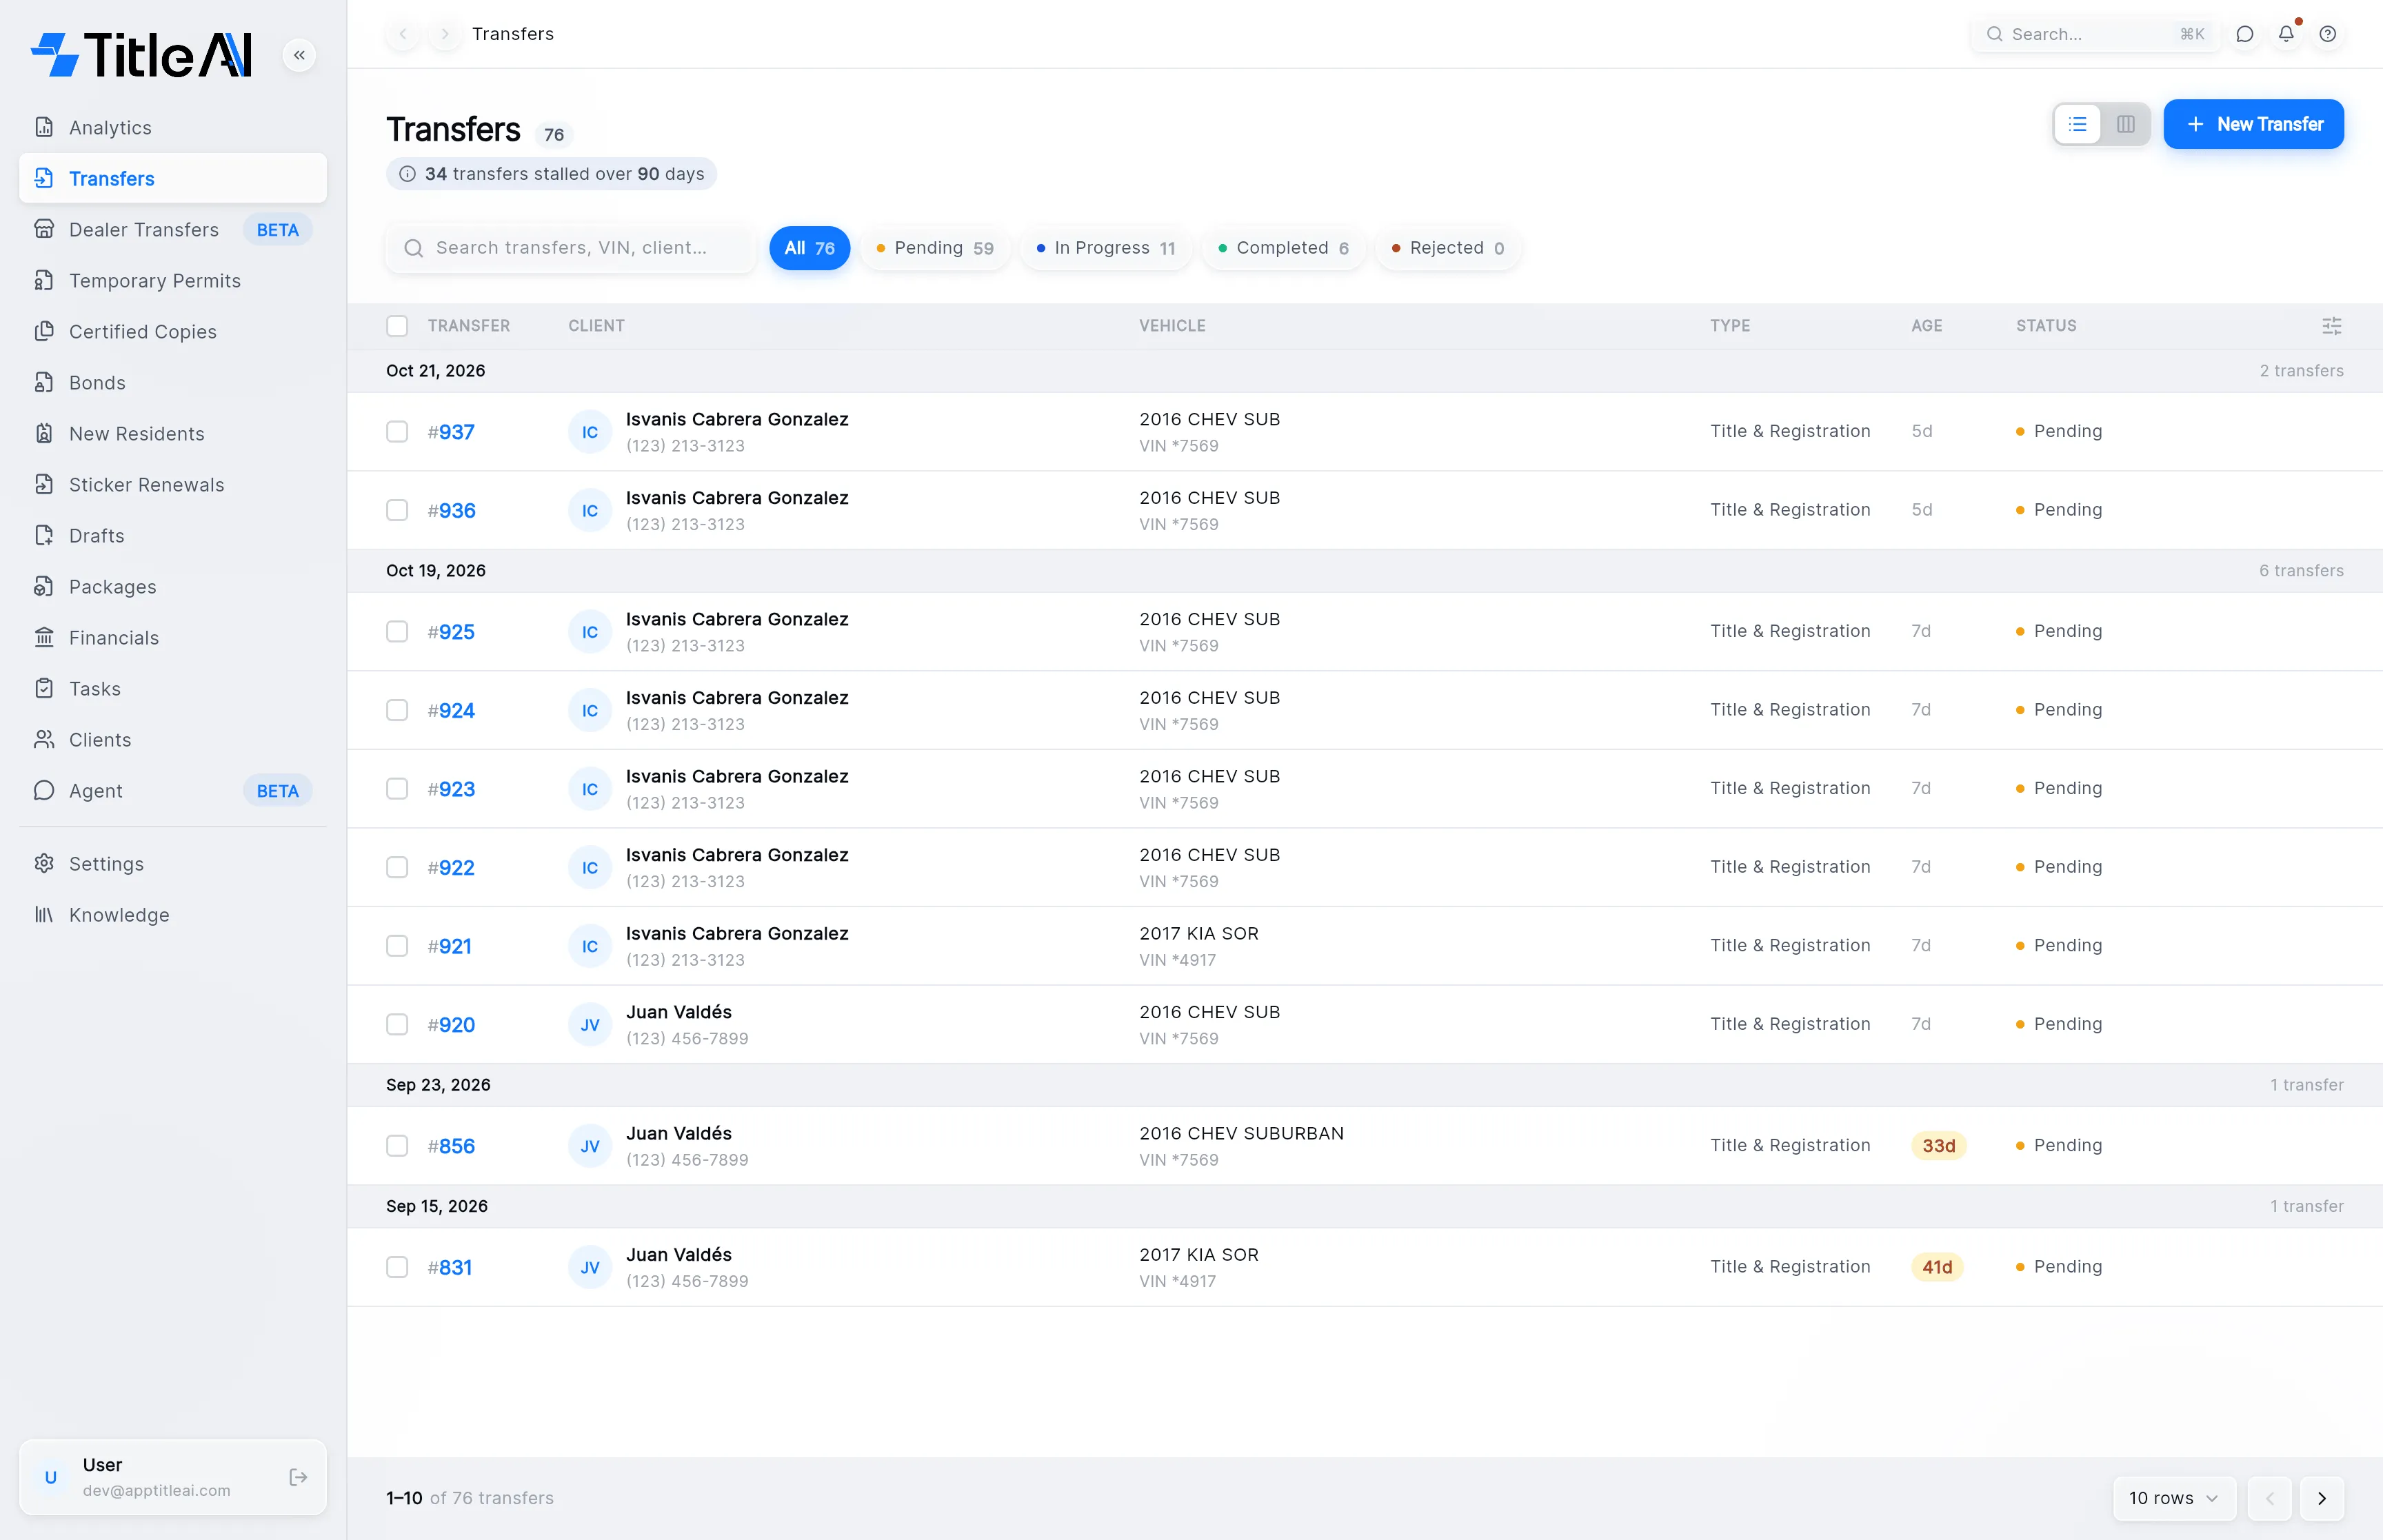Click the TitleAI logo
Viewport: 2383px width, 1540px height.
[141, 55]
